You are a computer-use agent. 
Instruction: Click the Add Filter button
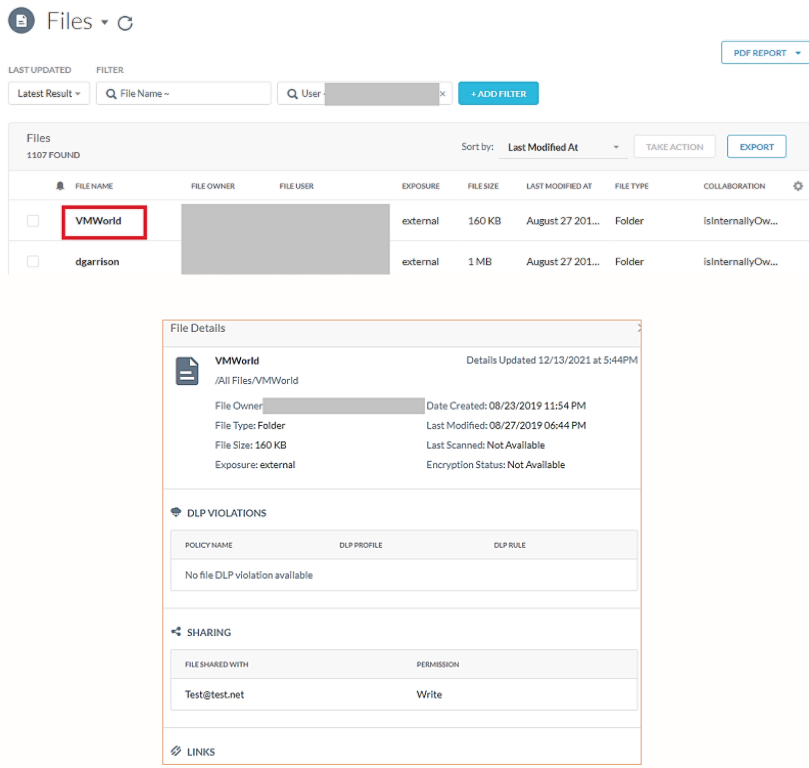[498, 93]
